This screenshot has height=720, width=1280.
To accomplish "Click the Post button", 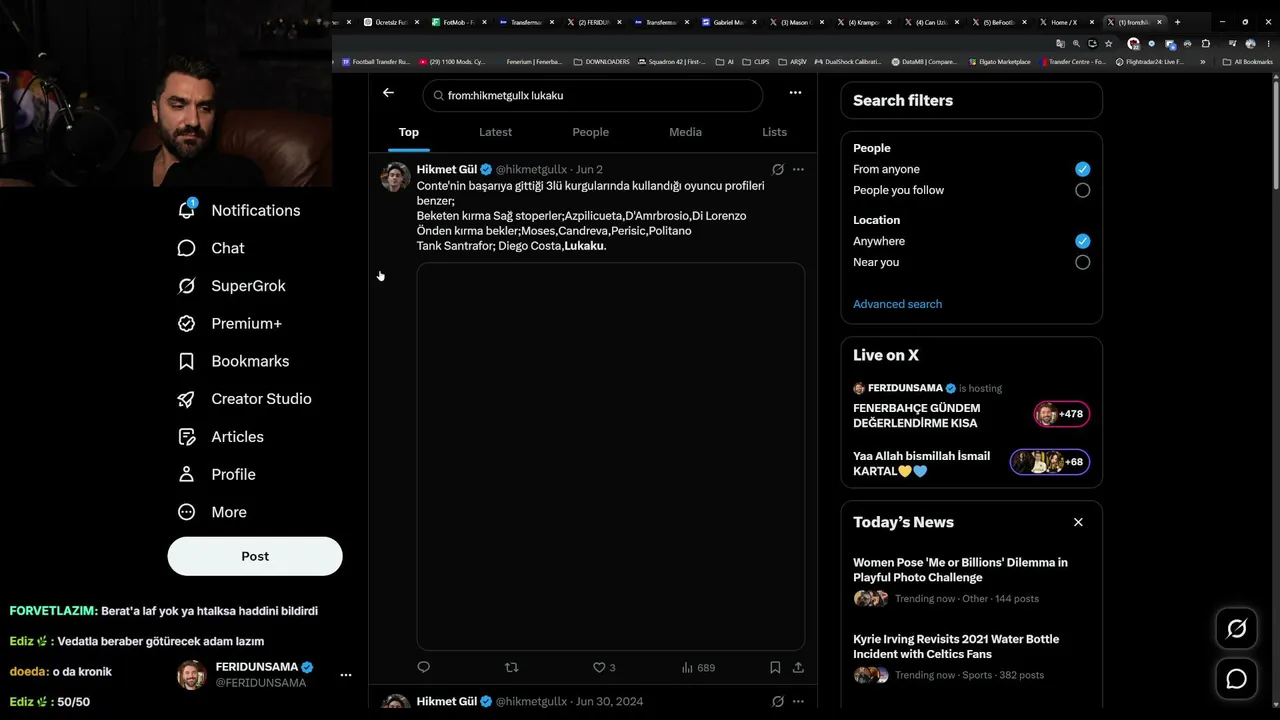I will pyautogui.click(x=255, y=556).
